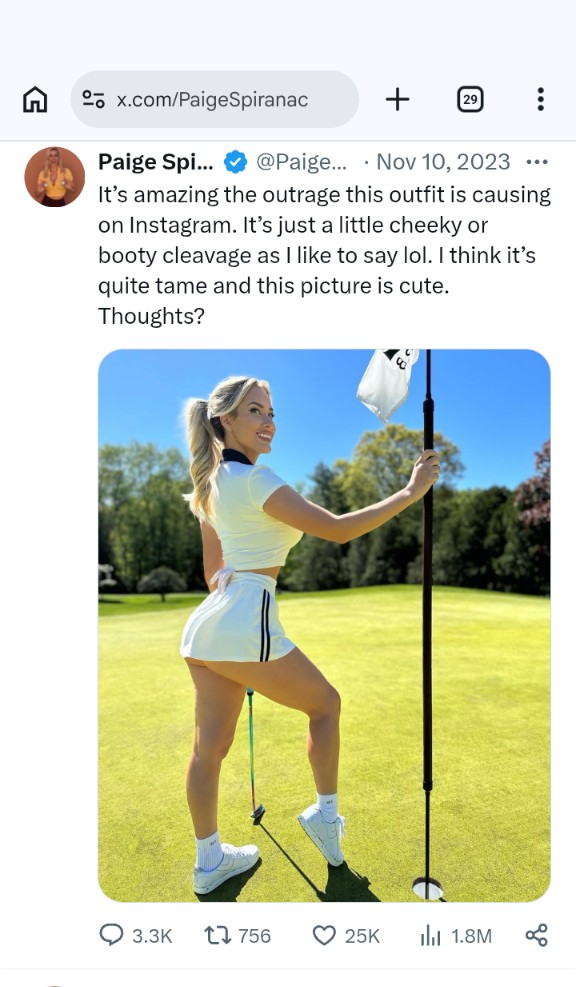The width and height of the screenshot is (576, 987).
Task: Open the browser three-dot overflow menu
Action: (540, 99)
